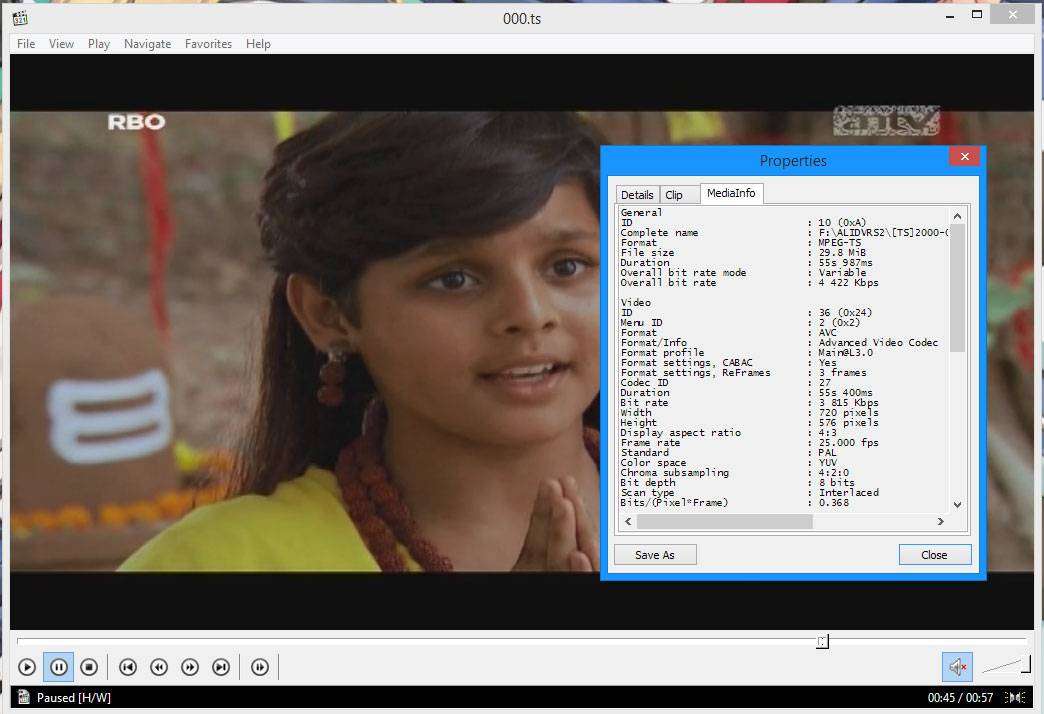Switch to the Details tab
1044x714 pixels.
(636, 195)
